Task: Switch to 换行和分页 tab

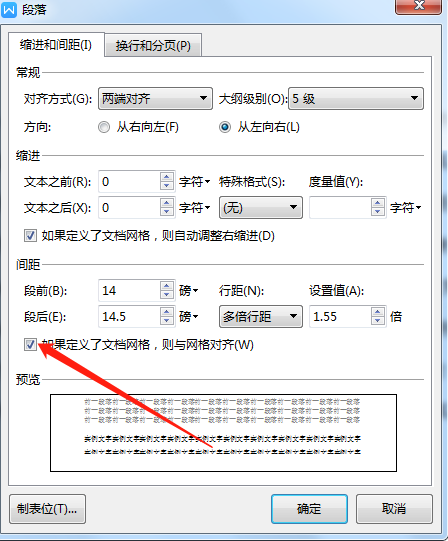Action: tap(153, 45)
